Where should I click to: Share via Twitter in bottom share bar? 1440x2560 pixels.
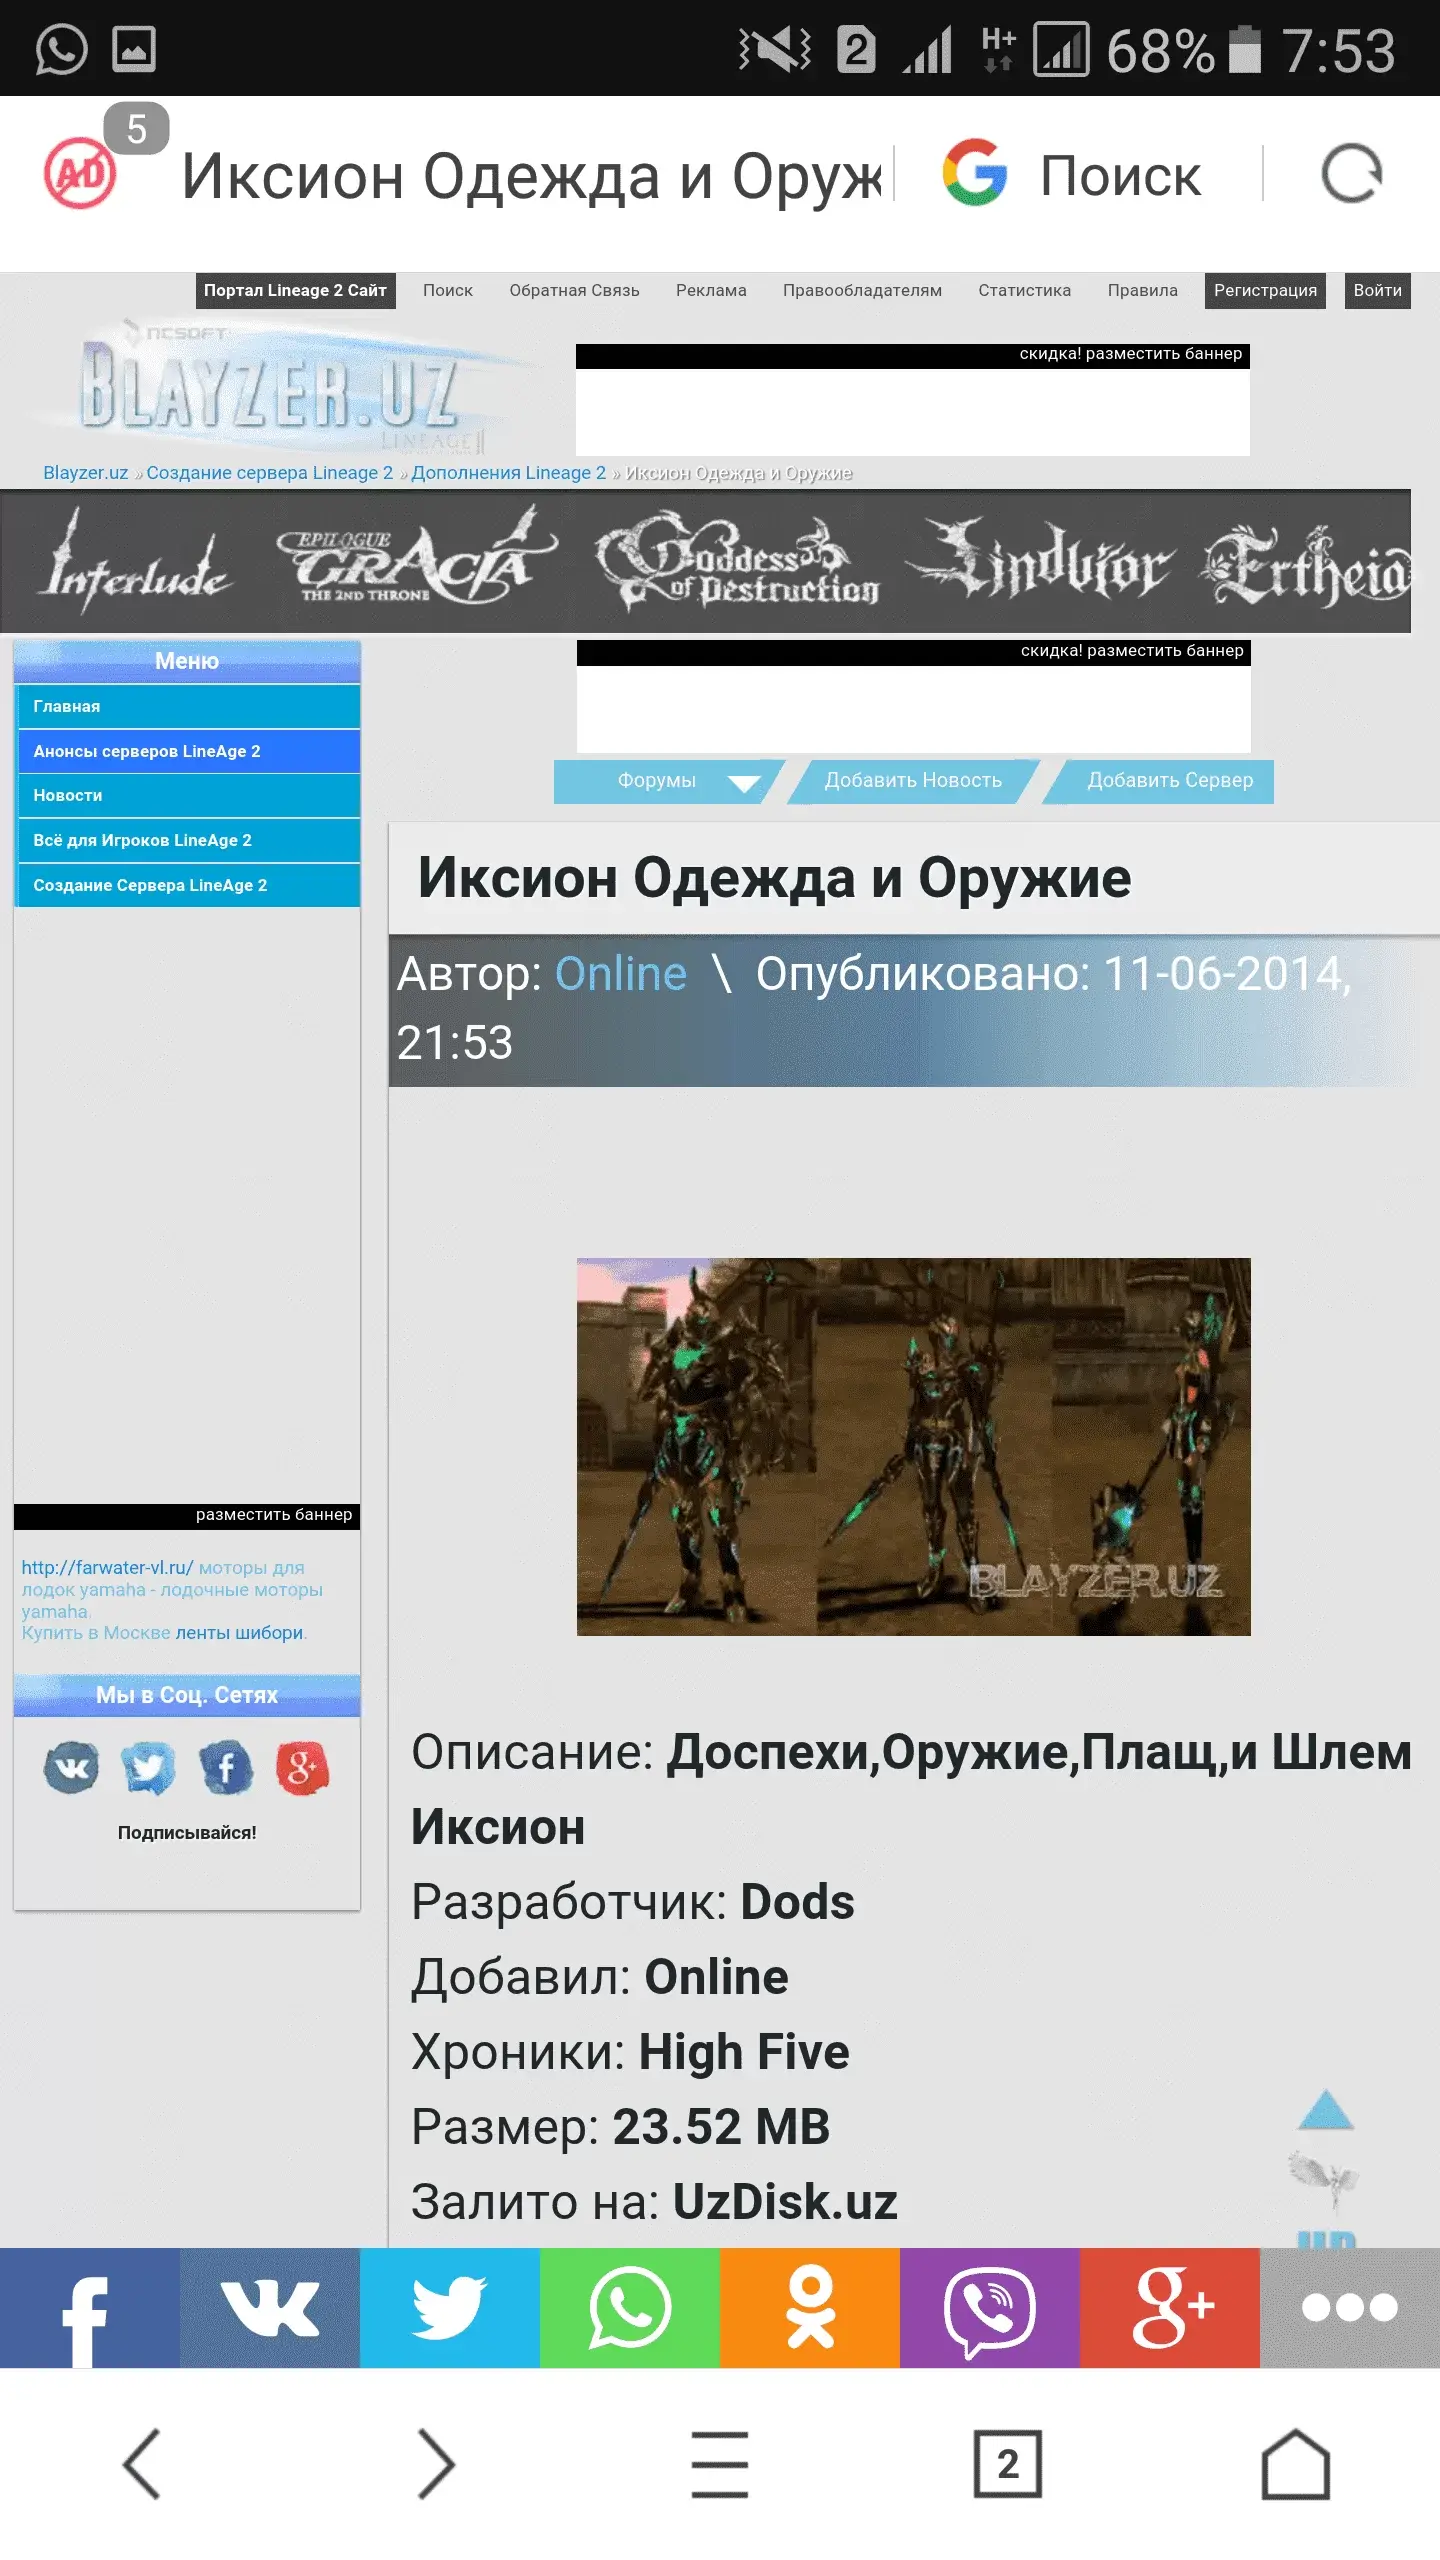pos(450,2308)
